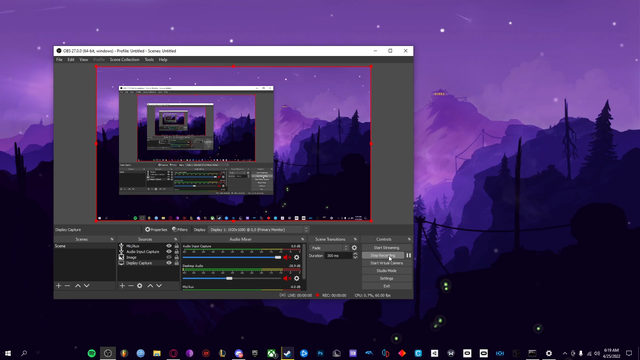The height and width of the screenshot is (360, 640).
Task: Click the Duration 300 ms field
Action: [339, 256]
